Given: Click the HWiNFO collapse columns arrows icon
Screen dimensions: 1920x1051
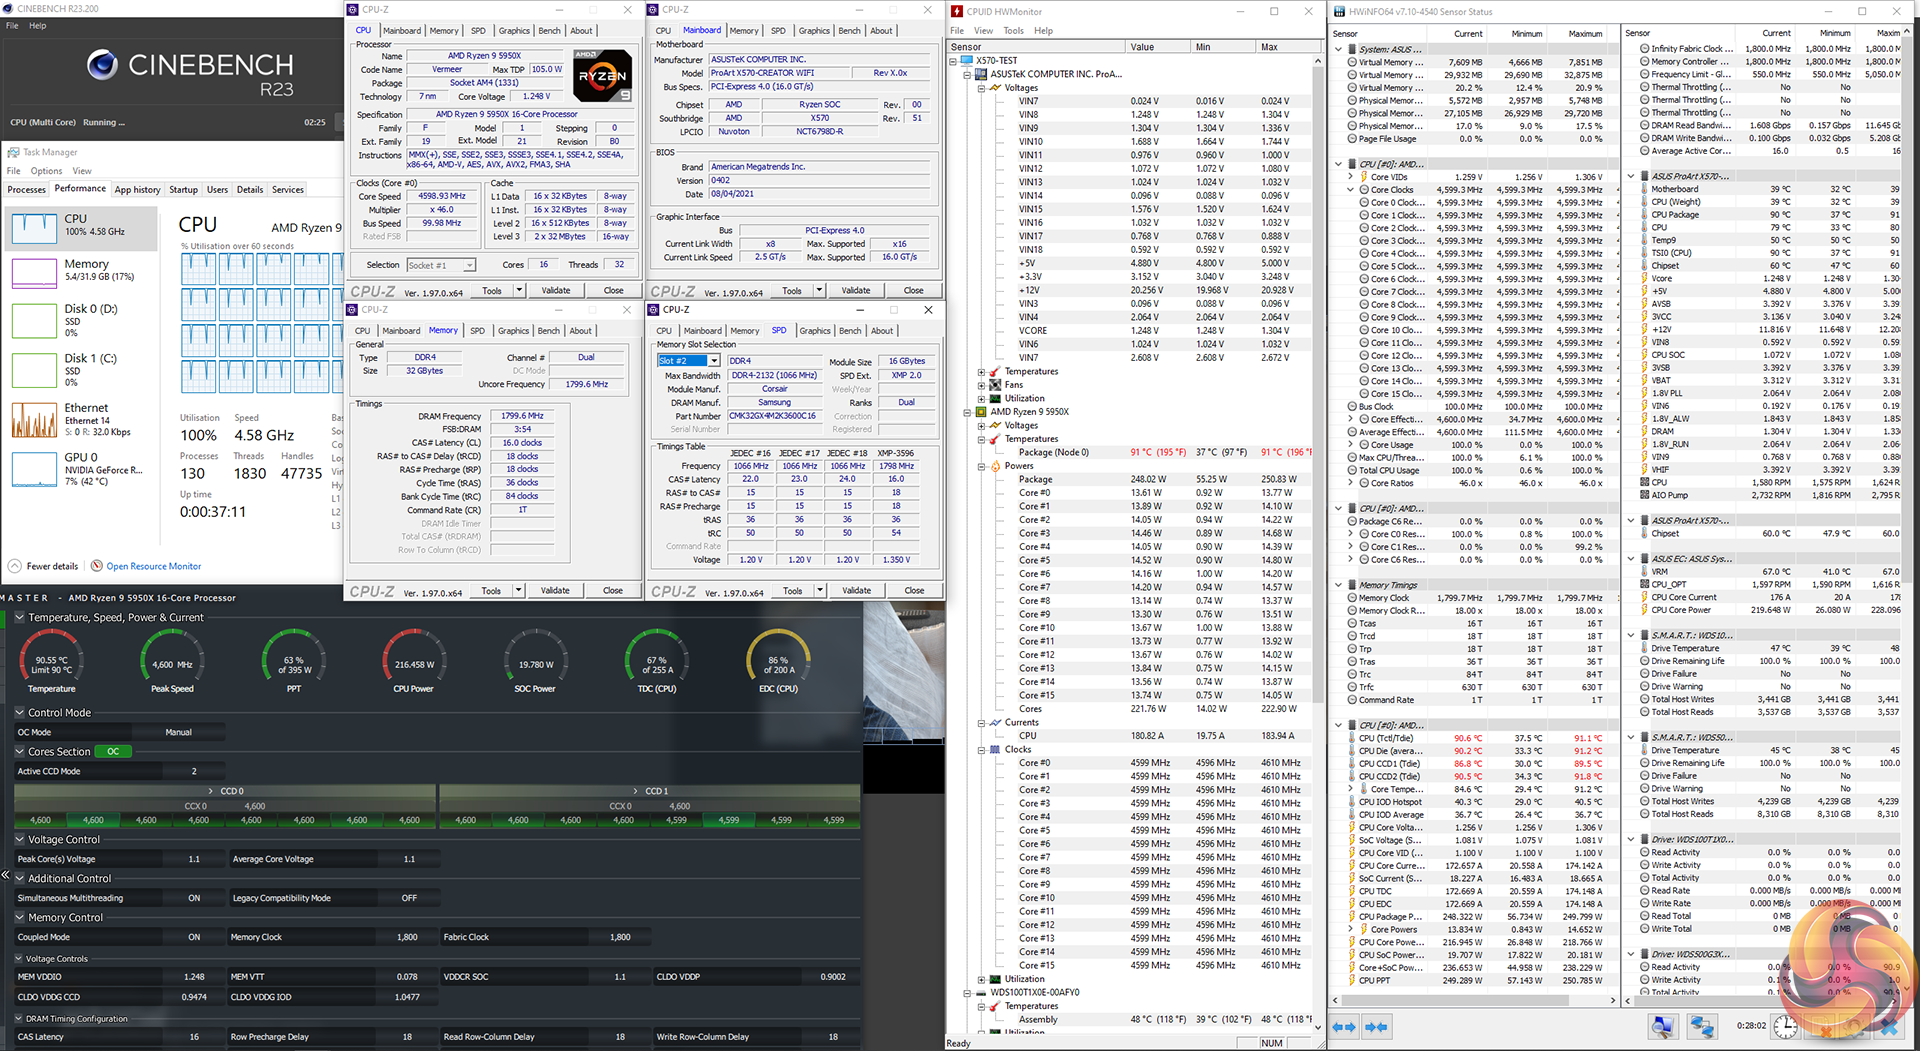Looking at the screenshot, I should [1377, 1027].
